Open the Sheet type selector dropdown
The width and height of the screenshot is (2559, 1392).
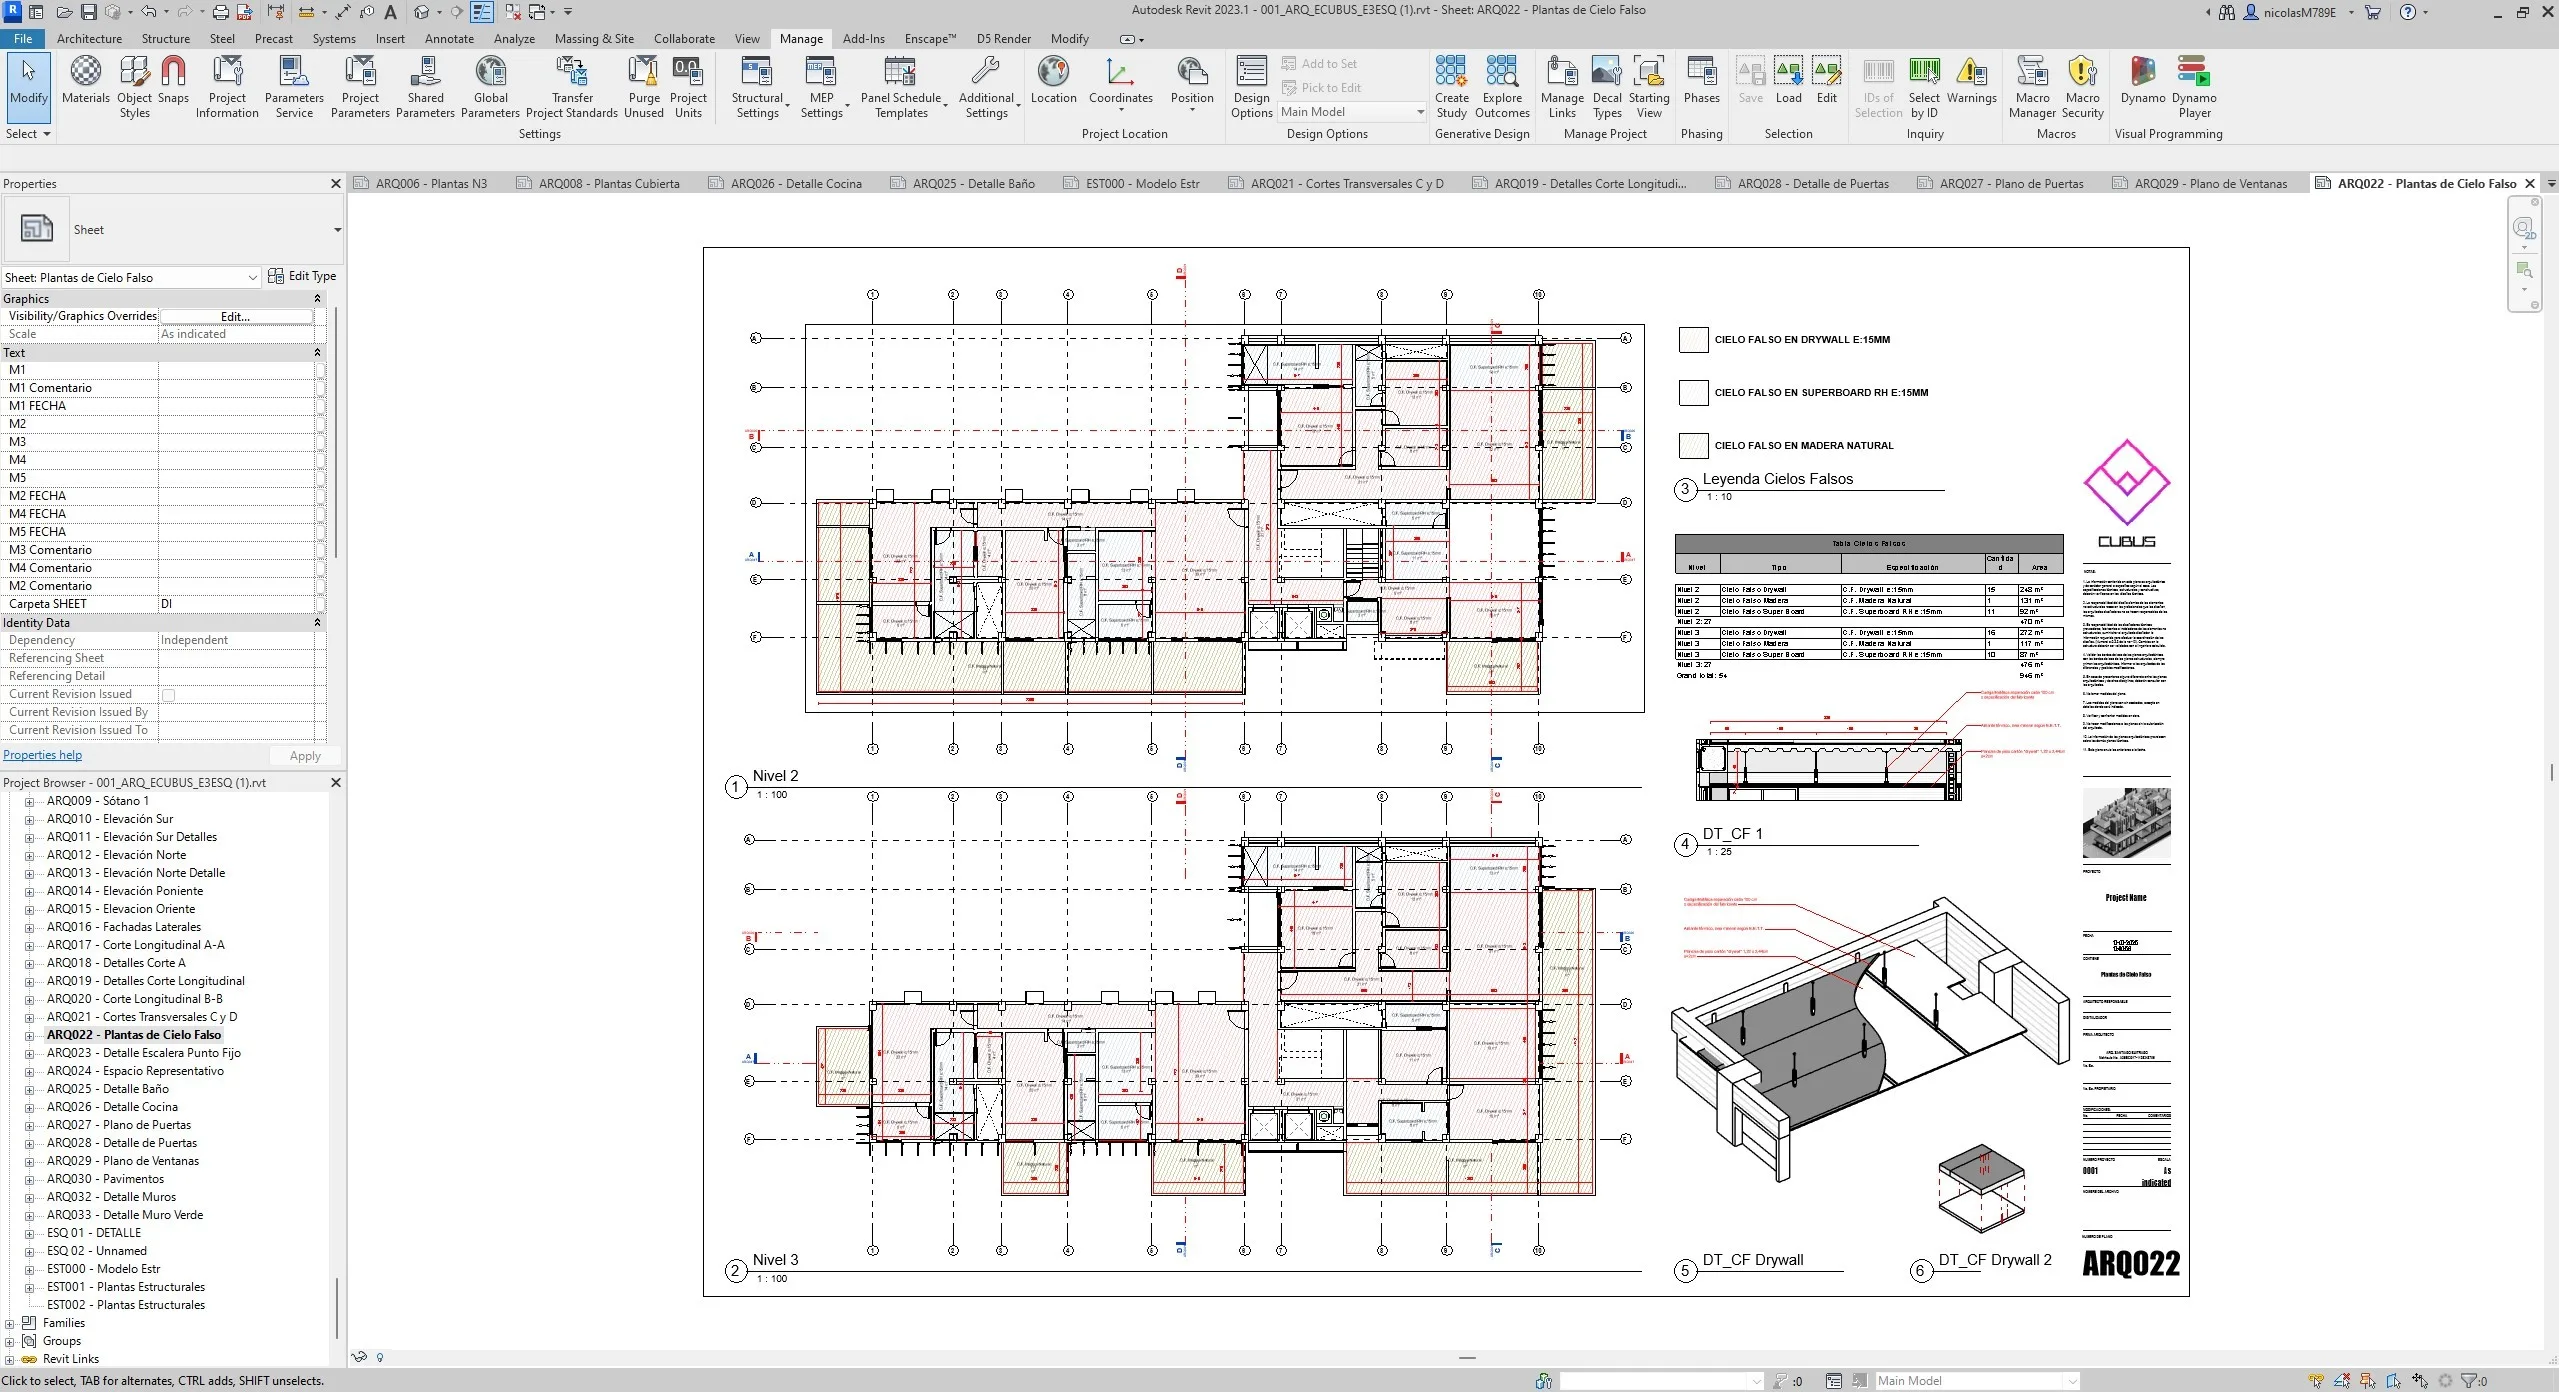[337, 230]
